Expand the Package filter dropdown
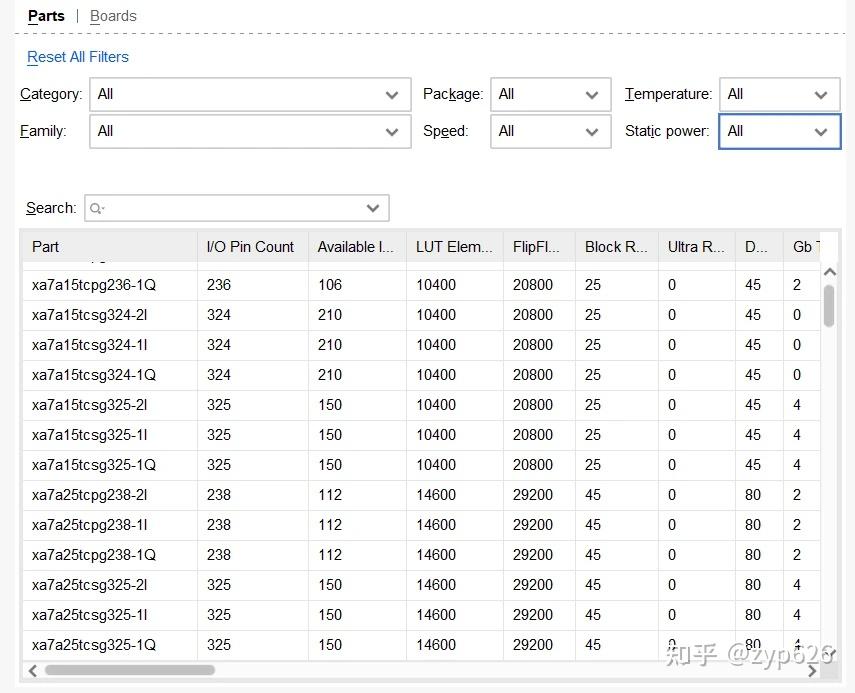The width and height of the screenshot is (855, 693). [x=551, y=94]
